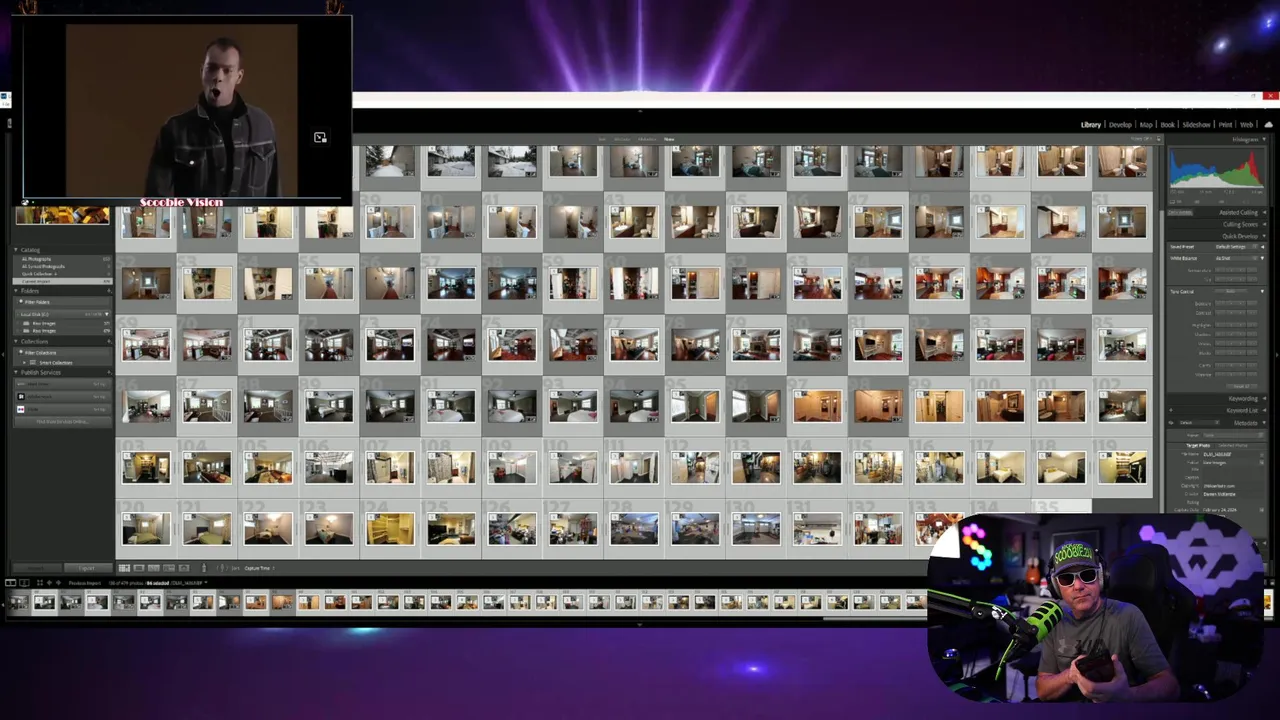1280x720 pixels.
Task: Click the Reset All button
Action: coord(1241,386)
